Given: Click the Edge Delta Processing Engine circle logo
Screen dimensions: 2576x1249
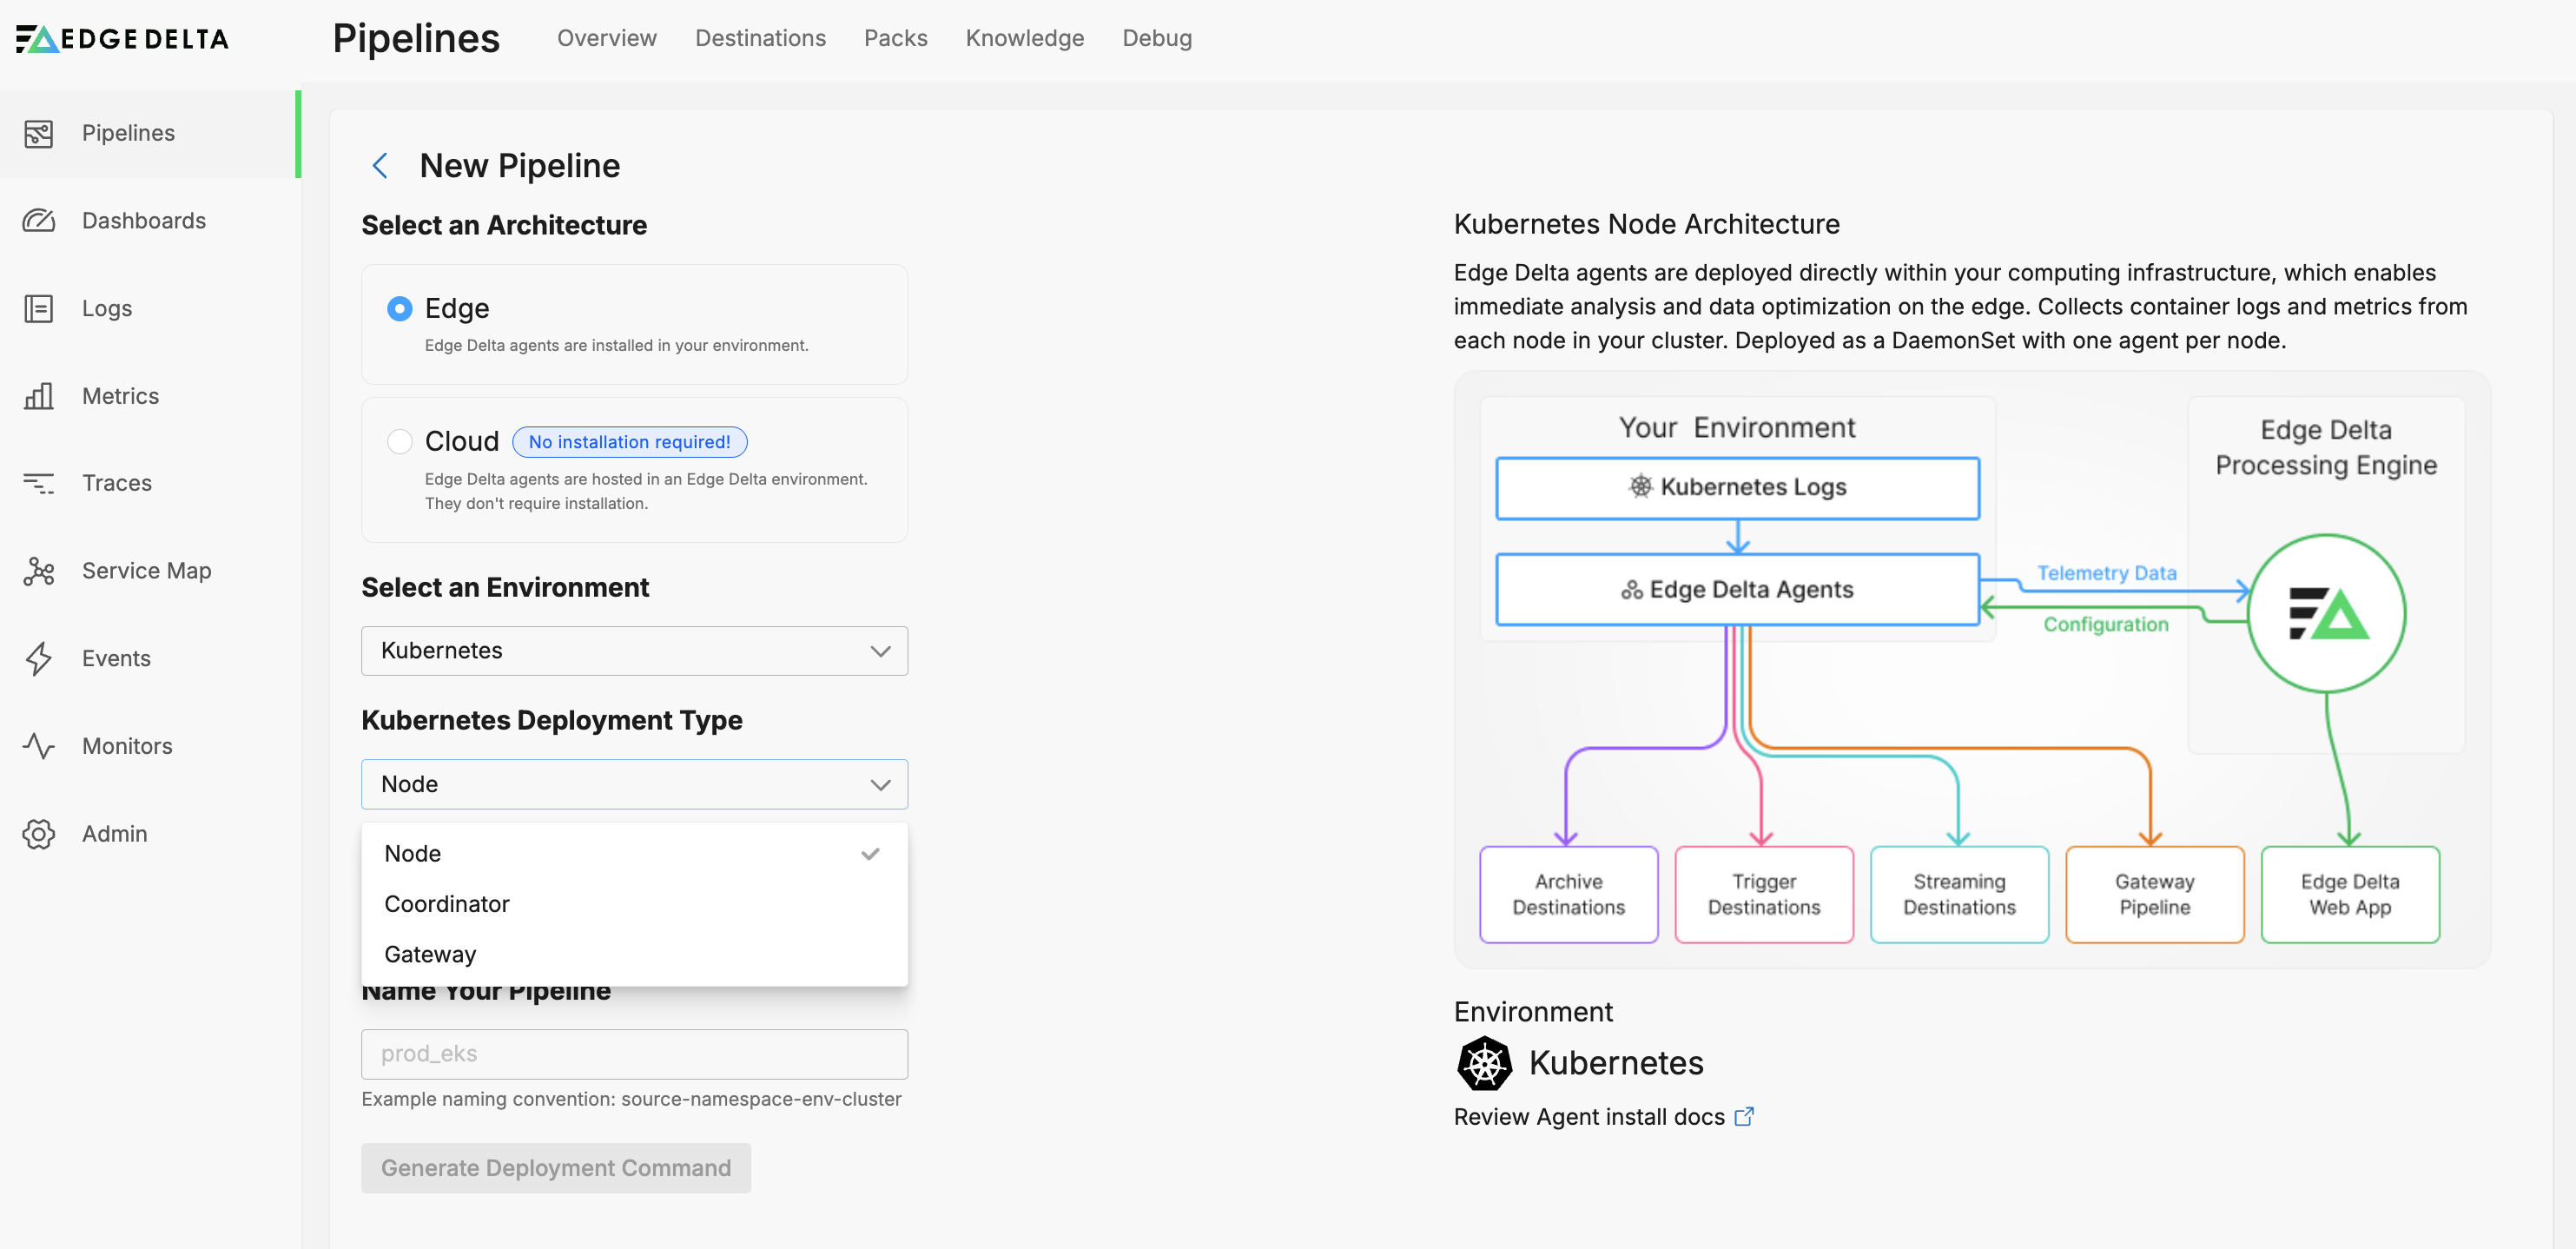Looking at the screenshot, I should pyautogui.click(x=2326, y=613).
